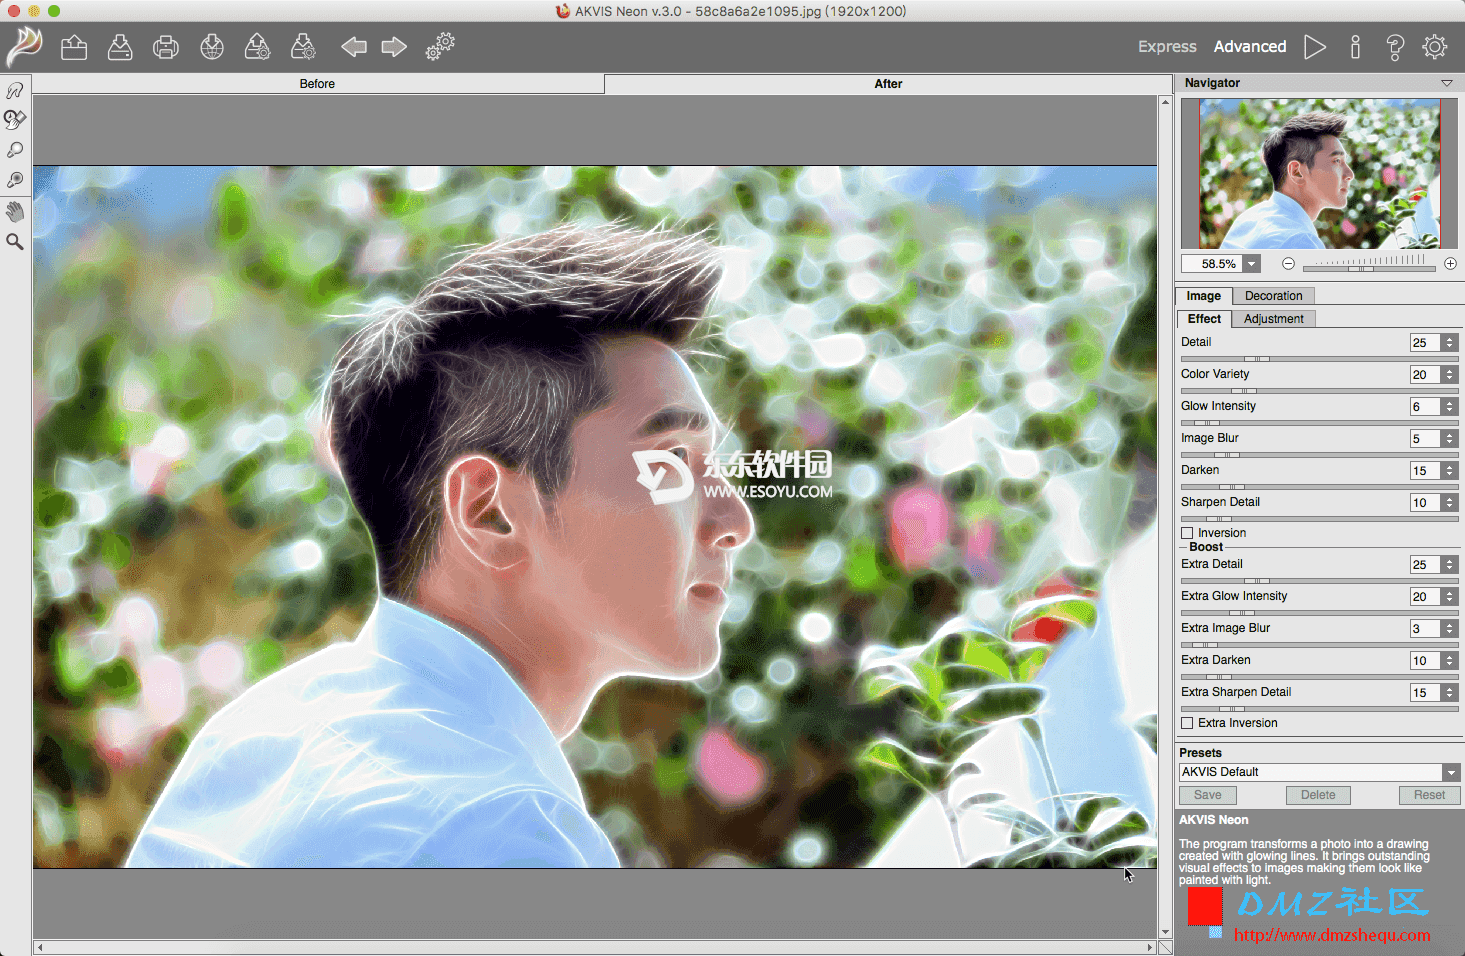The height and width of the screenshot is (956, 1465).
Task: Switch to the Before tab
Action: point(317,84)
